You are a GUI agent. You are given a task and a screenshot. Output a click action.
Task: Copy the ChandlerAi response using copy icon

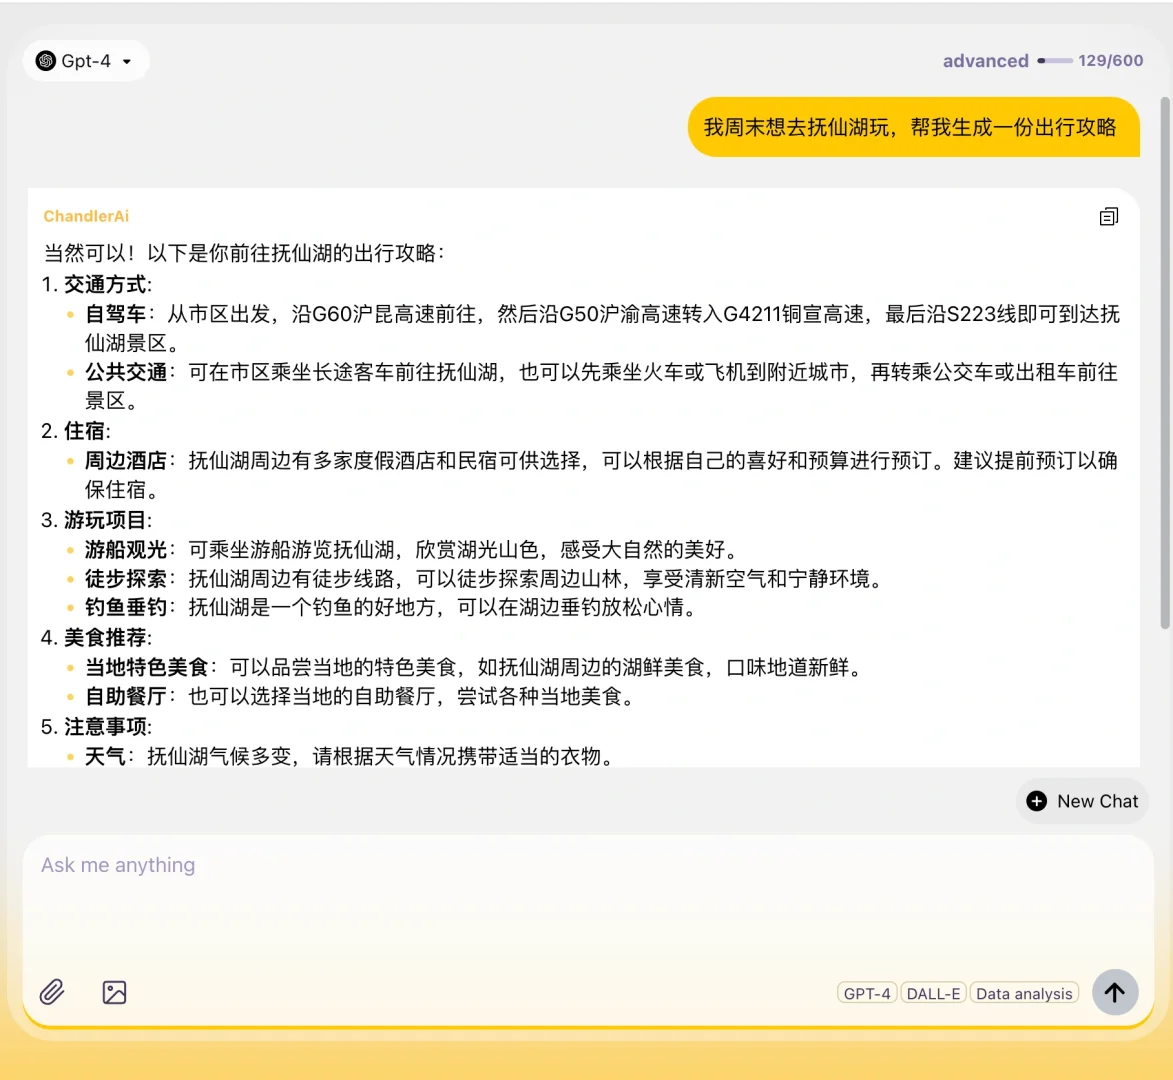click(x=1109, y=217)
